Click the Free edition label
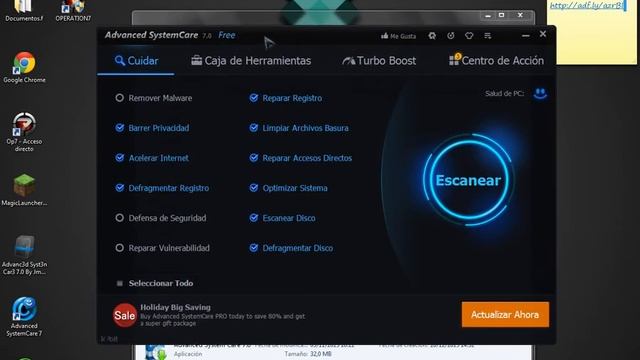640x360 pixels. pos(227,36)
